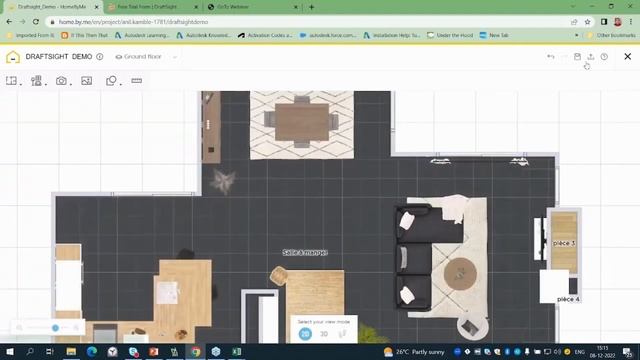Switch to the Draftsight_Demo HomeByMe tab

pos(53,7)
